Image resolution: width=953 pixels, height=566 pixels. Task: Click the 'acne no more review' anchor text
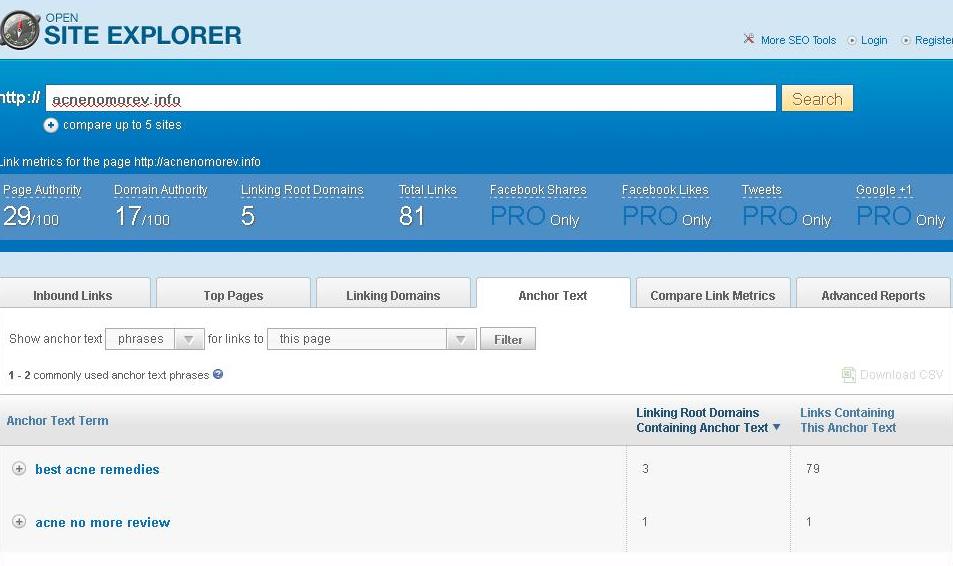(x=103, y=522)
